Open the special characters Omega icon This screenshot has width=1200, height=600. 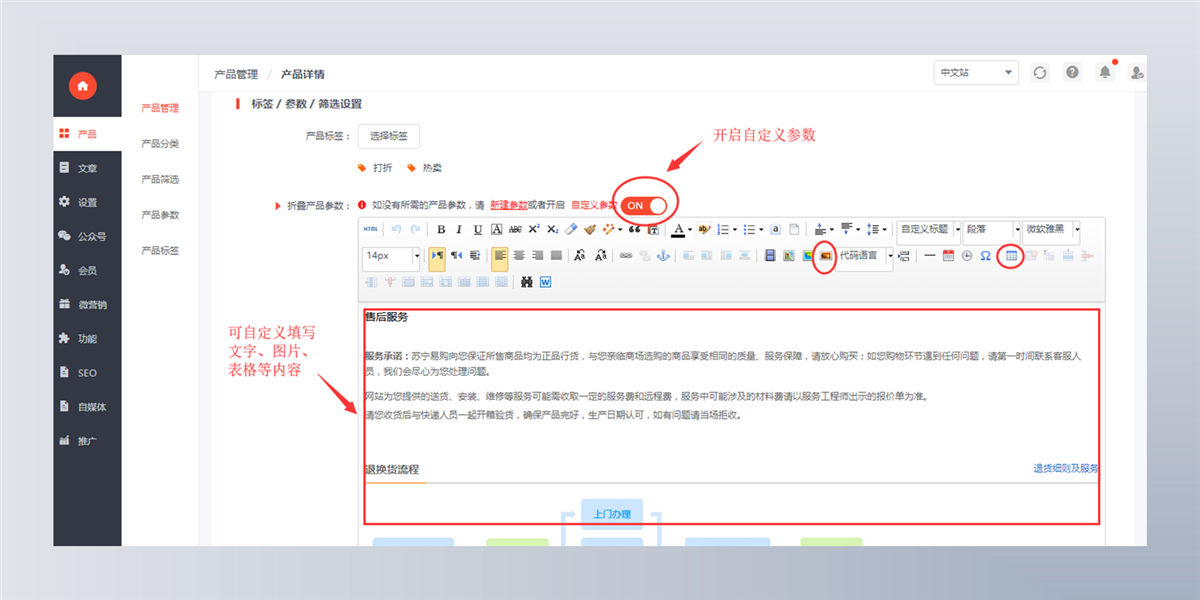click(985, 256)
